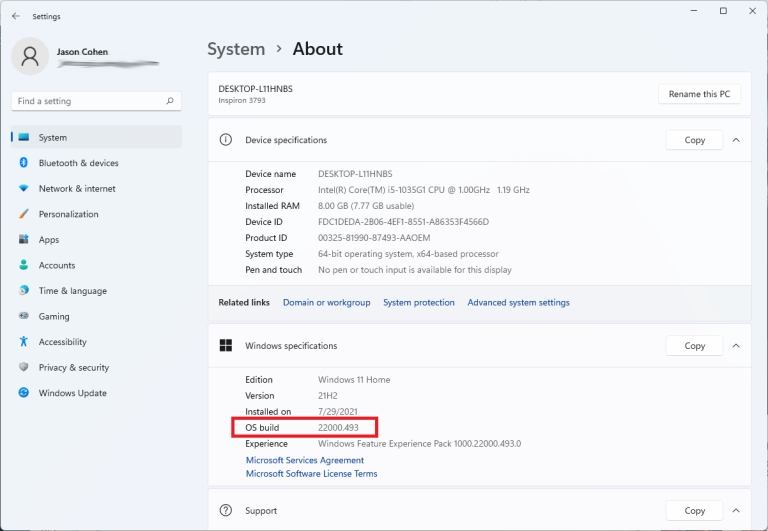
Task: Select System in the sidebar
Action: point(96,137)
